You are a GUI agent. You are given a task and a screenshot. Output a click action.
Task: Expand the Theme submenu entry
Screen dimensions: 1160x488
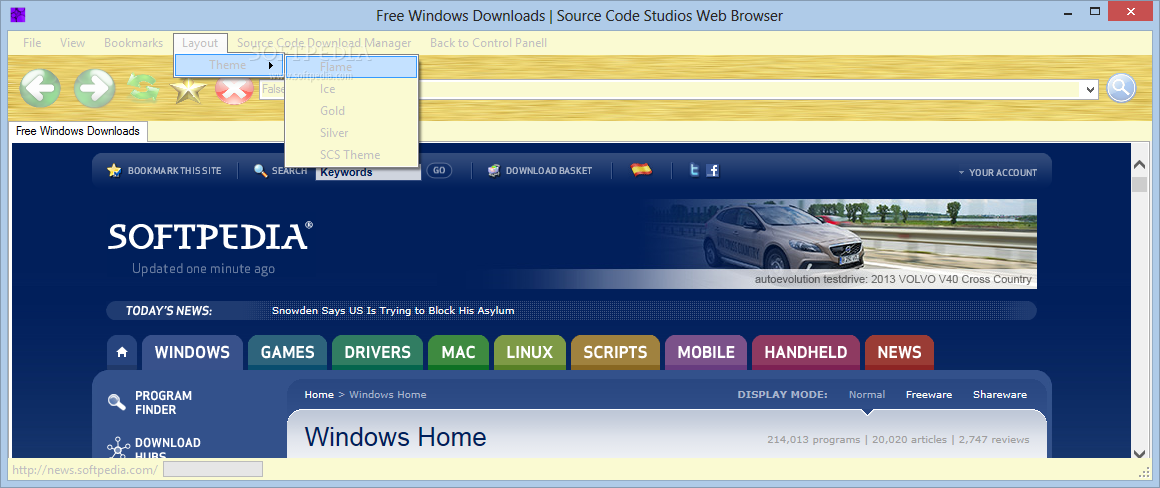[x=229, y=65]
